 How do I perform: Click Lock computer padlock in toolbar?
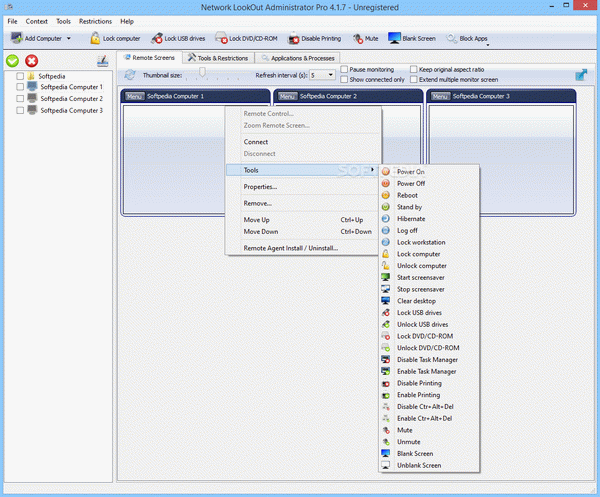(95, 38)
